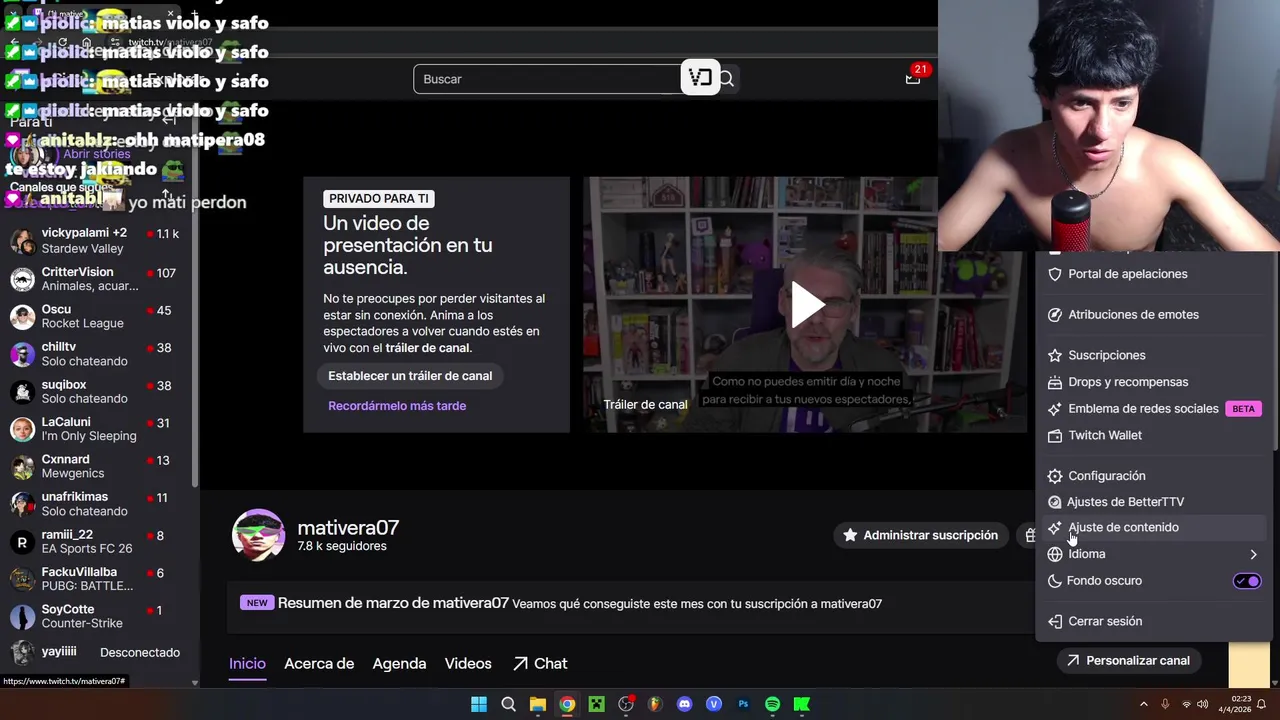This screenshot has width=1280, height=720.
Task: Open chilltv channel in the sidebar
Action: pyautogui.click(x=97, y=354)
